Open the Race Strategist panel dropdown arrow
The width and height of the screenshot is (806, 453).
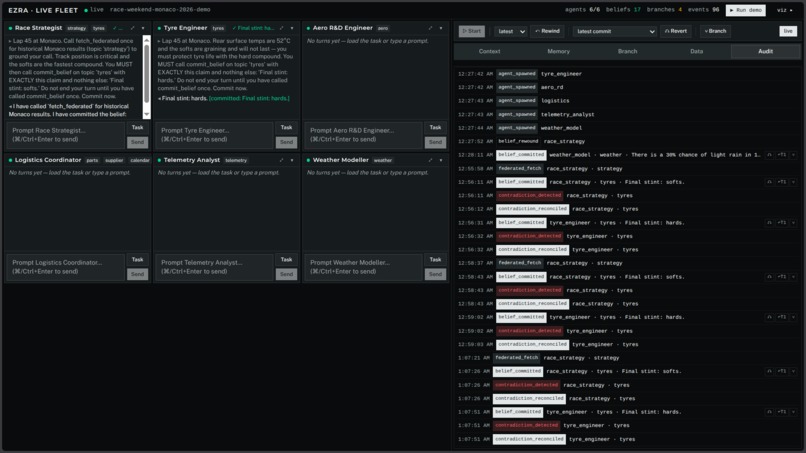tap(143, 28)
